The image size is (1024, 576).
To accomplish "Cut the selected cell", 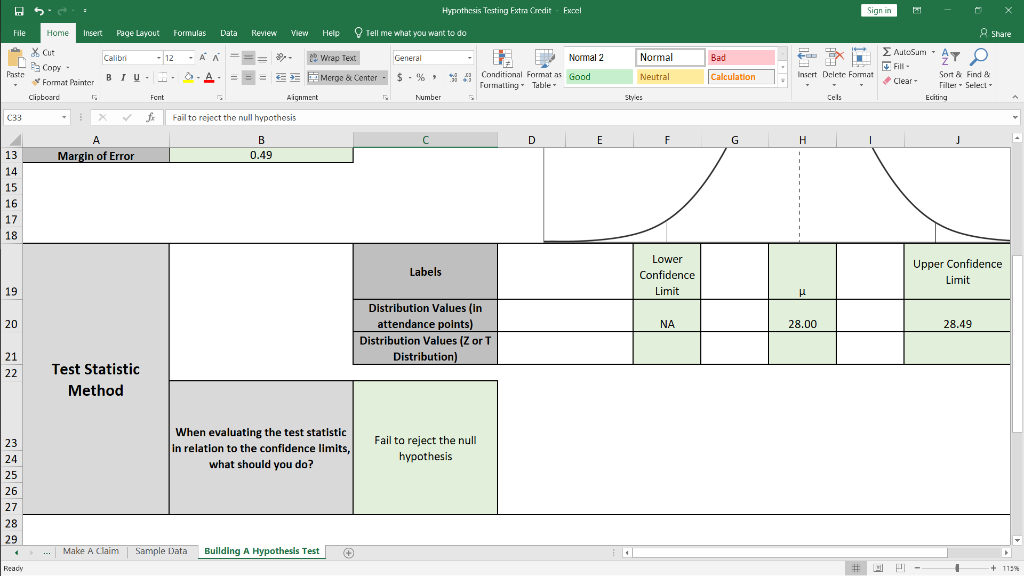I will [x=43, y=52].
